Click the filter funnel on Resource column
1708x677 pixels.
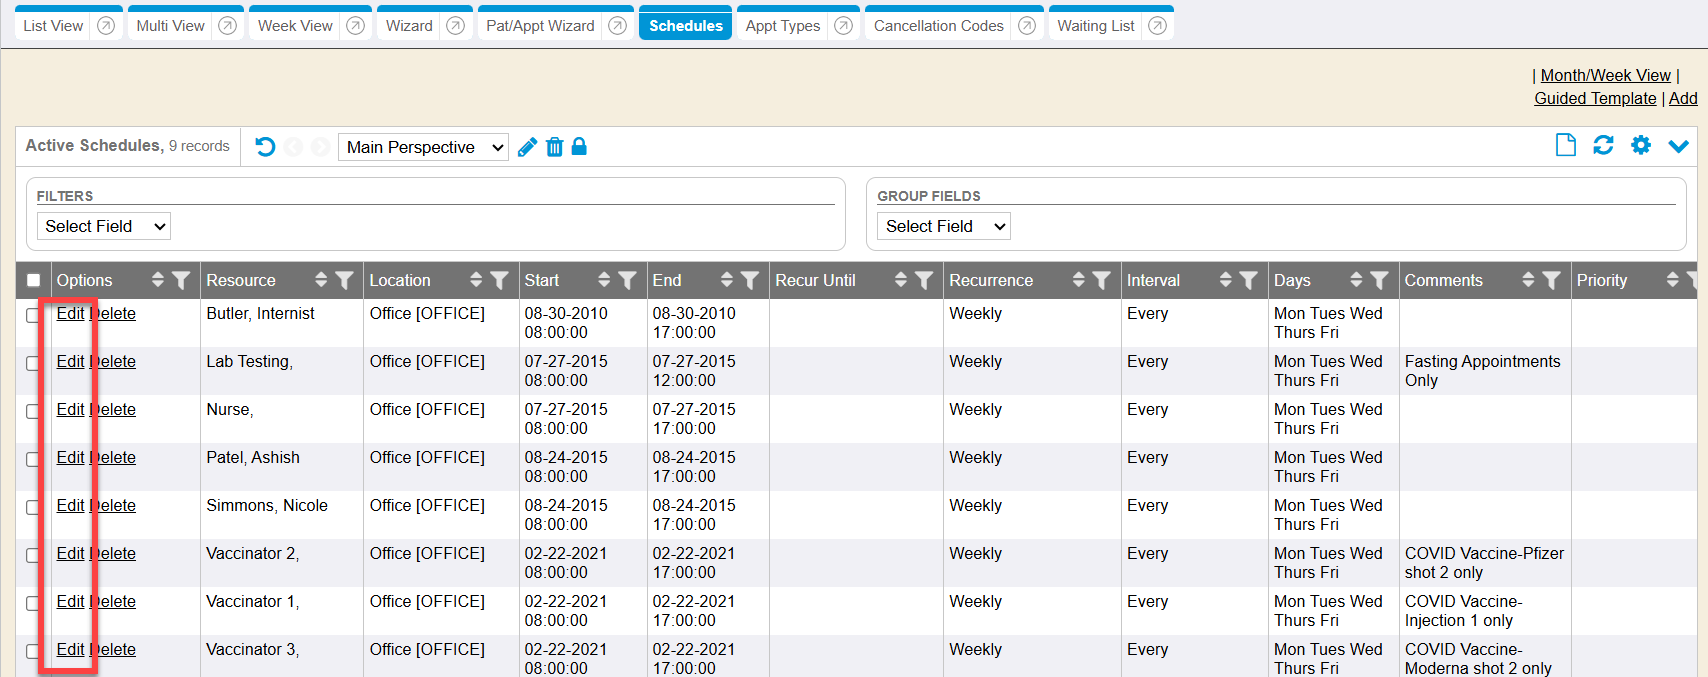tap(344, 281)
